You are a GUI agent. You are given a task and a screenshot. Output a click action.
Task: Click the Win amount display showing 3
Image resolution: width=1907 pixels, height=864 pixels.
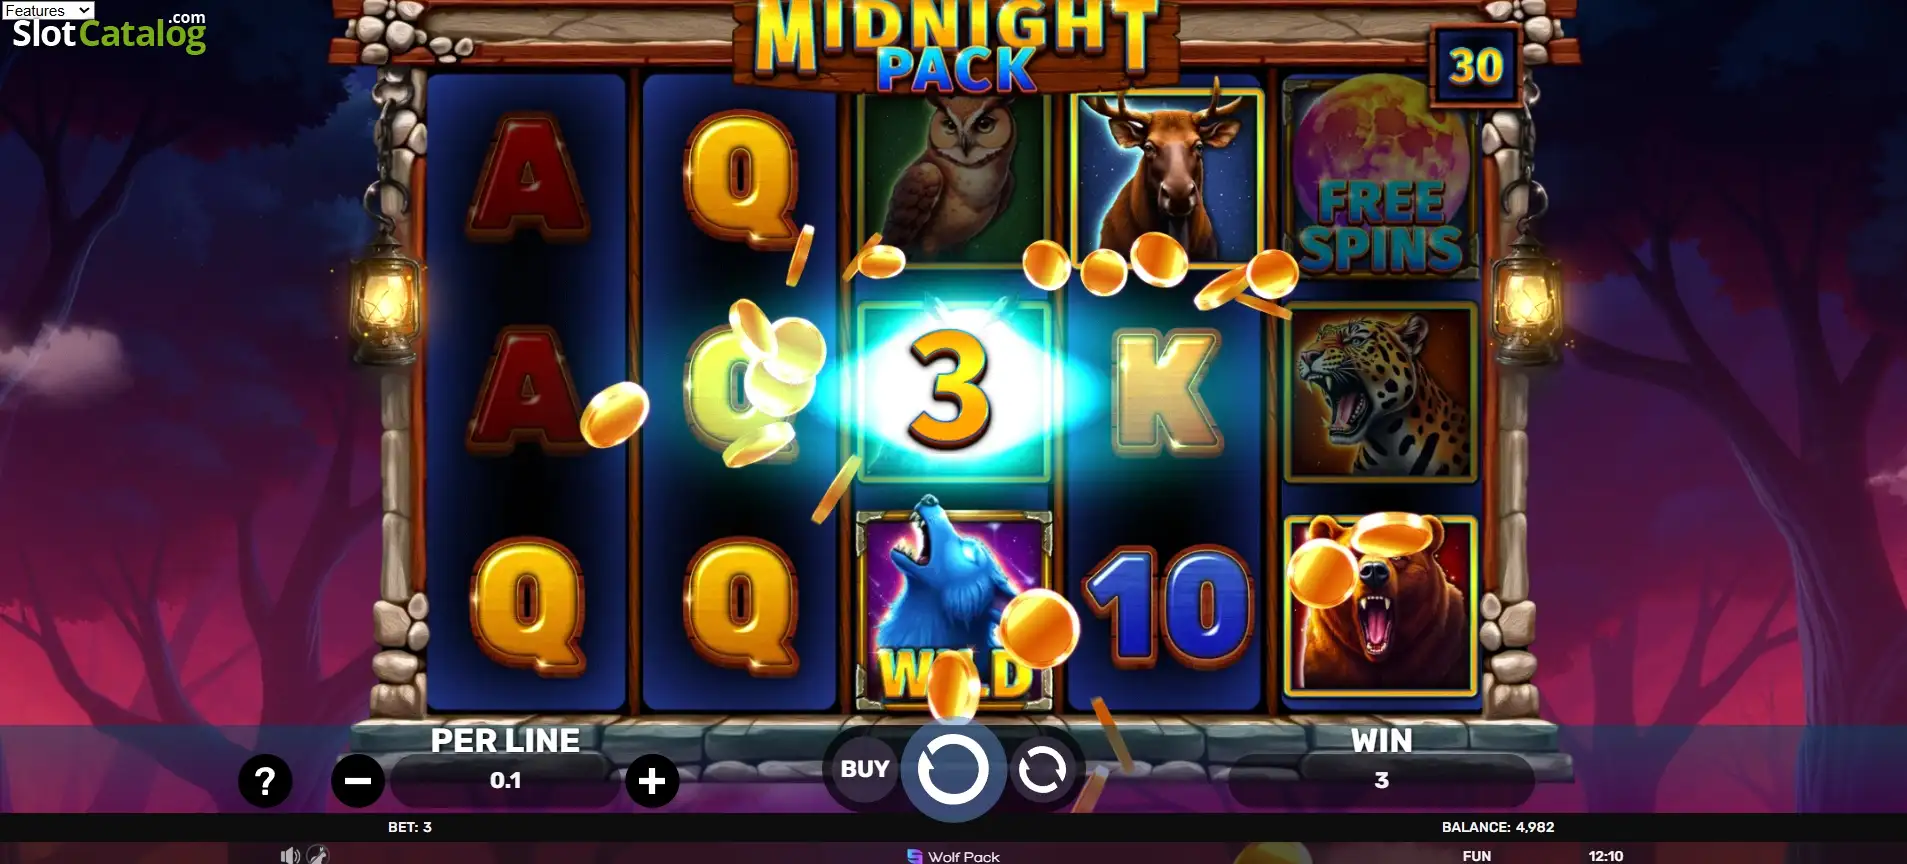[x=1381, y=781]
